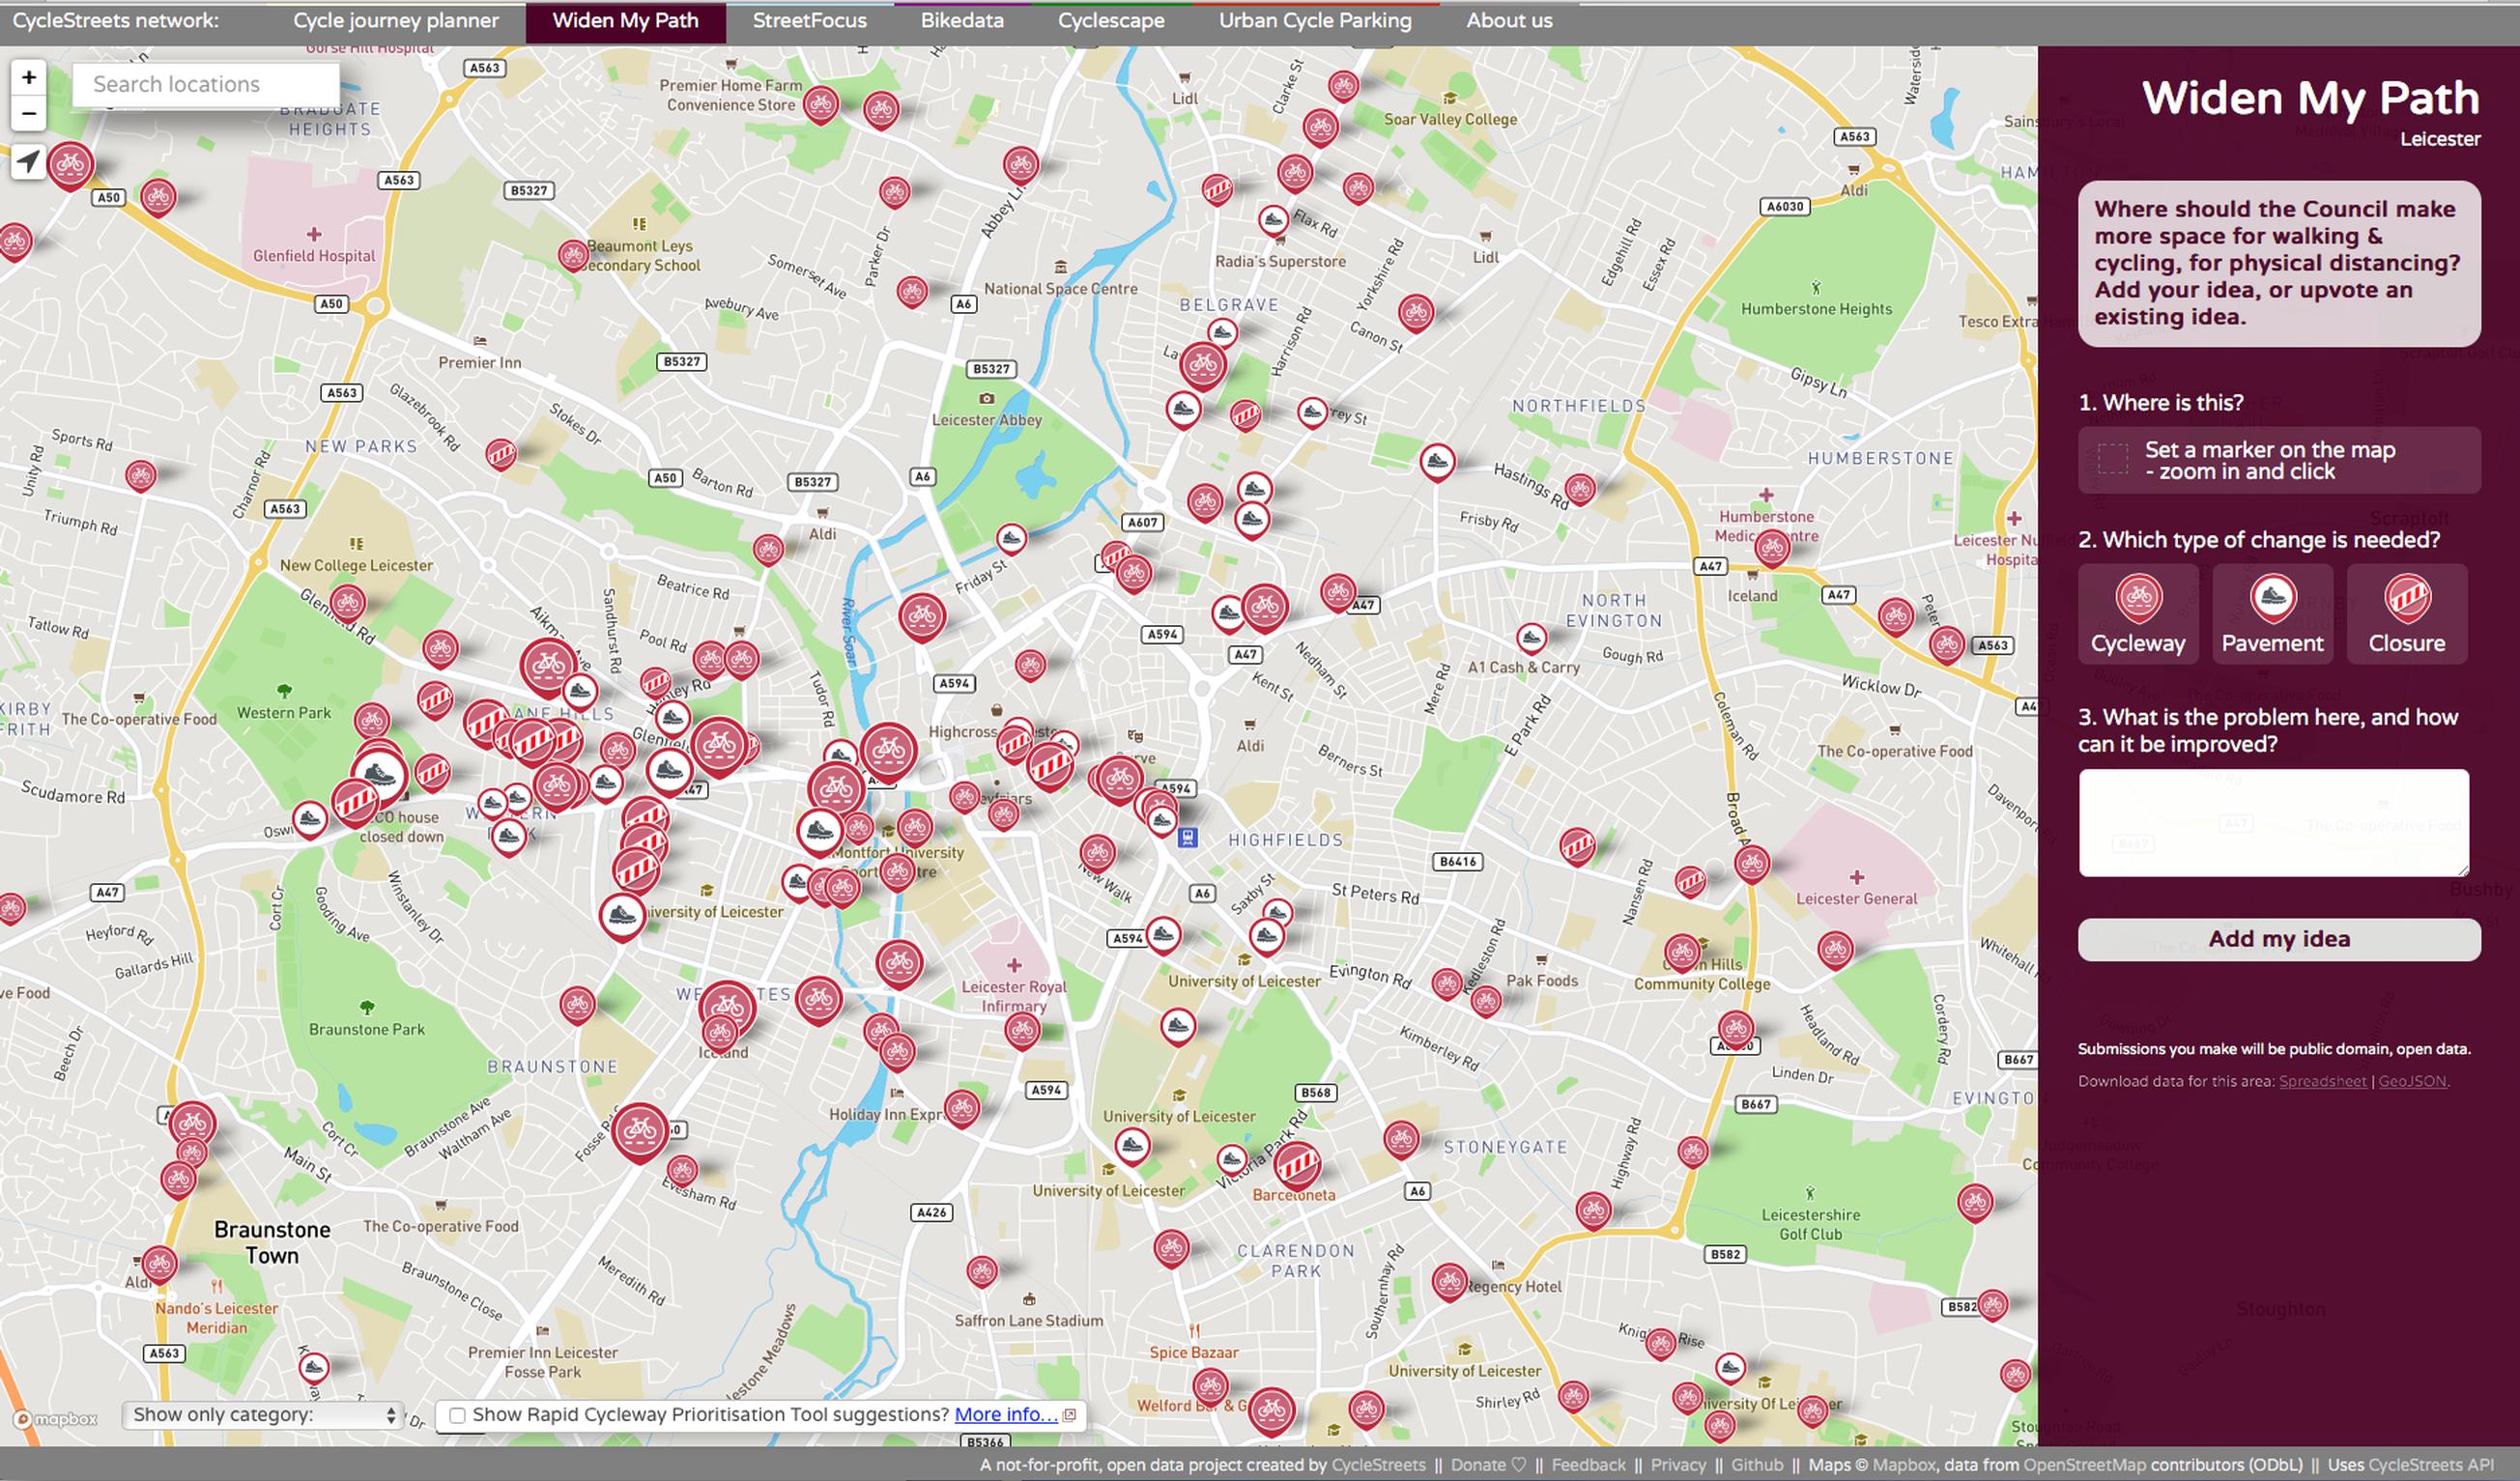The width and height of the screenshot is (2520, 1481).
Task: Open the Feedback footer link
Action: pyautogui.click(x=1588, y=1465)
